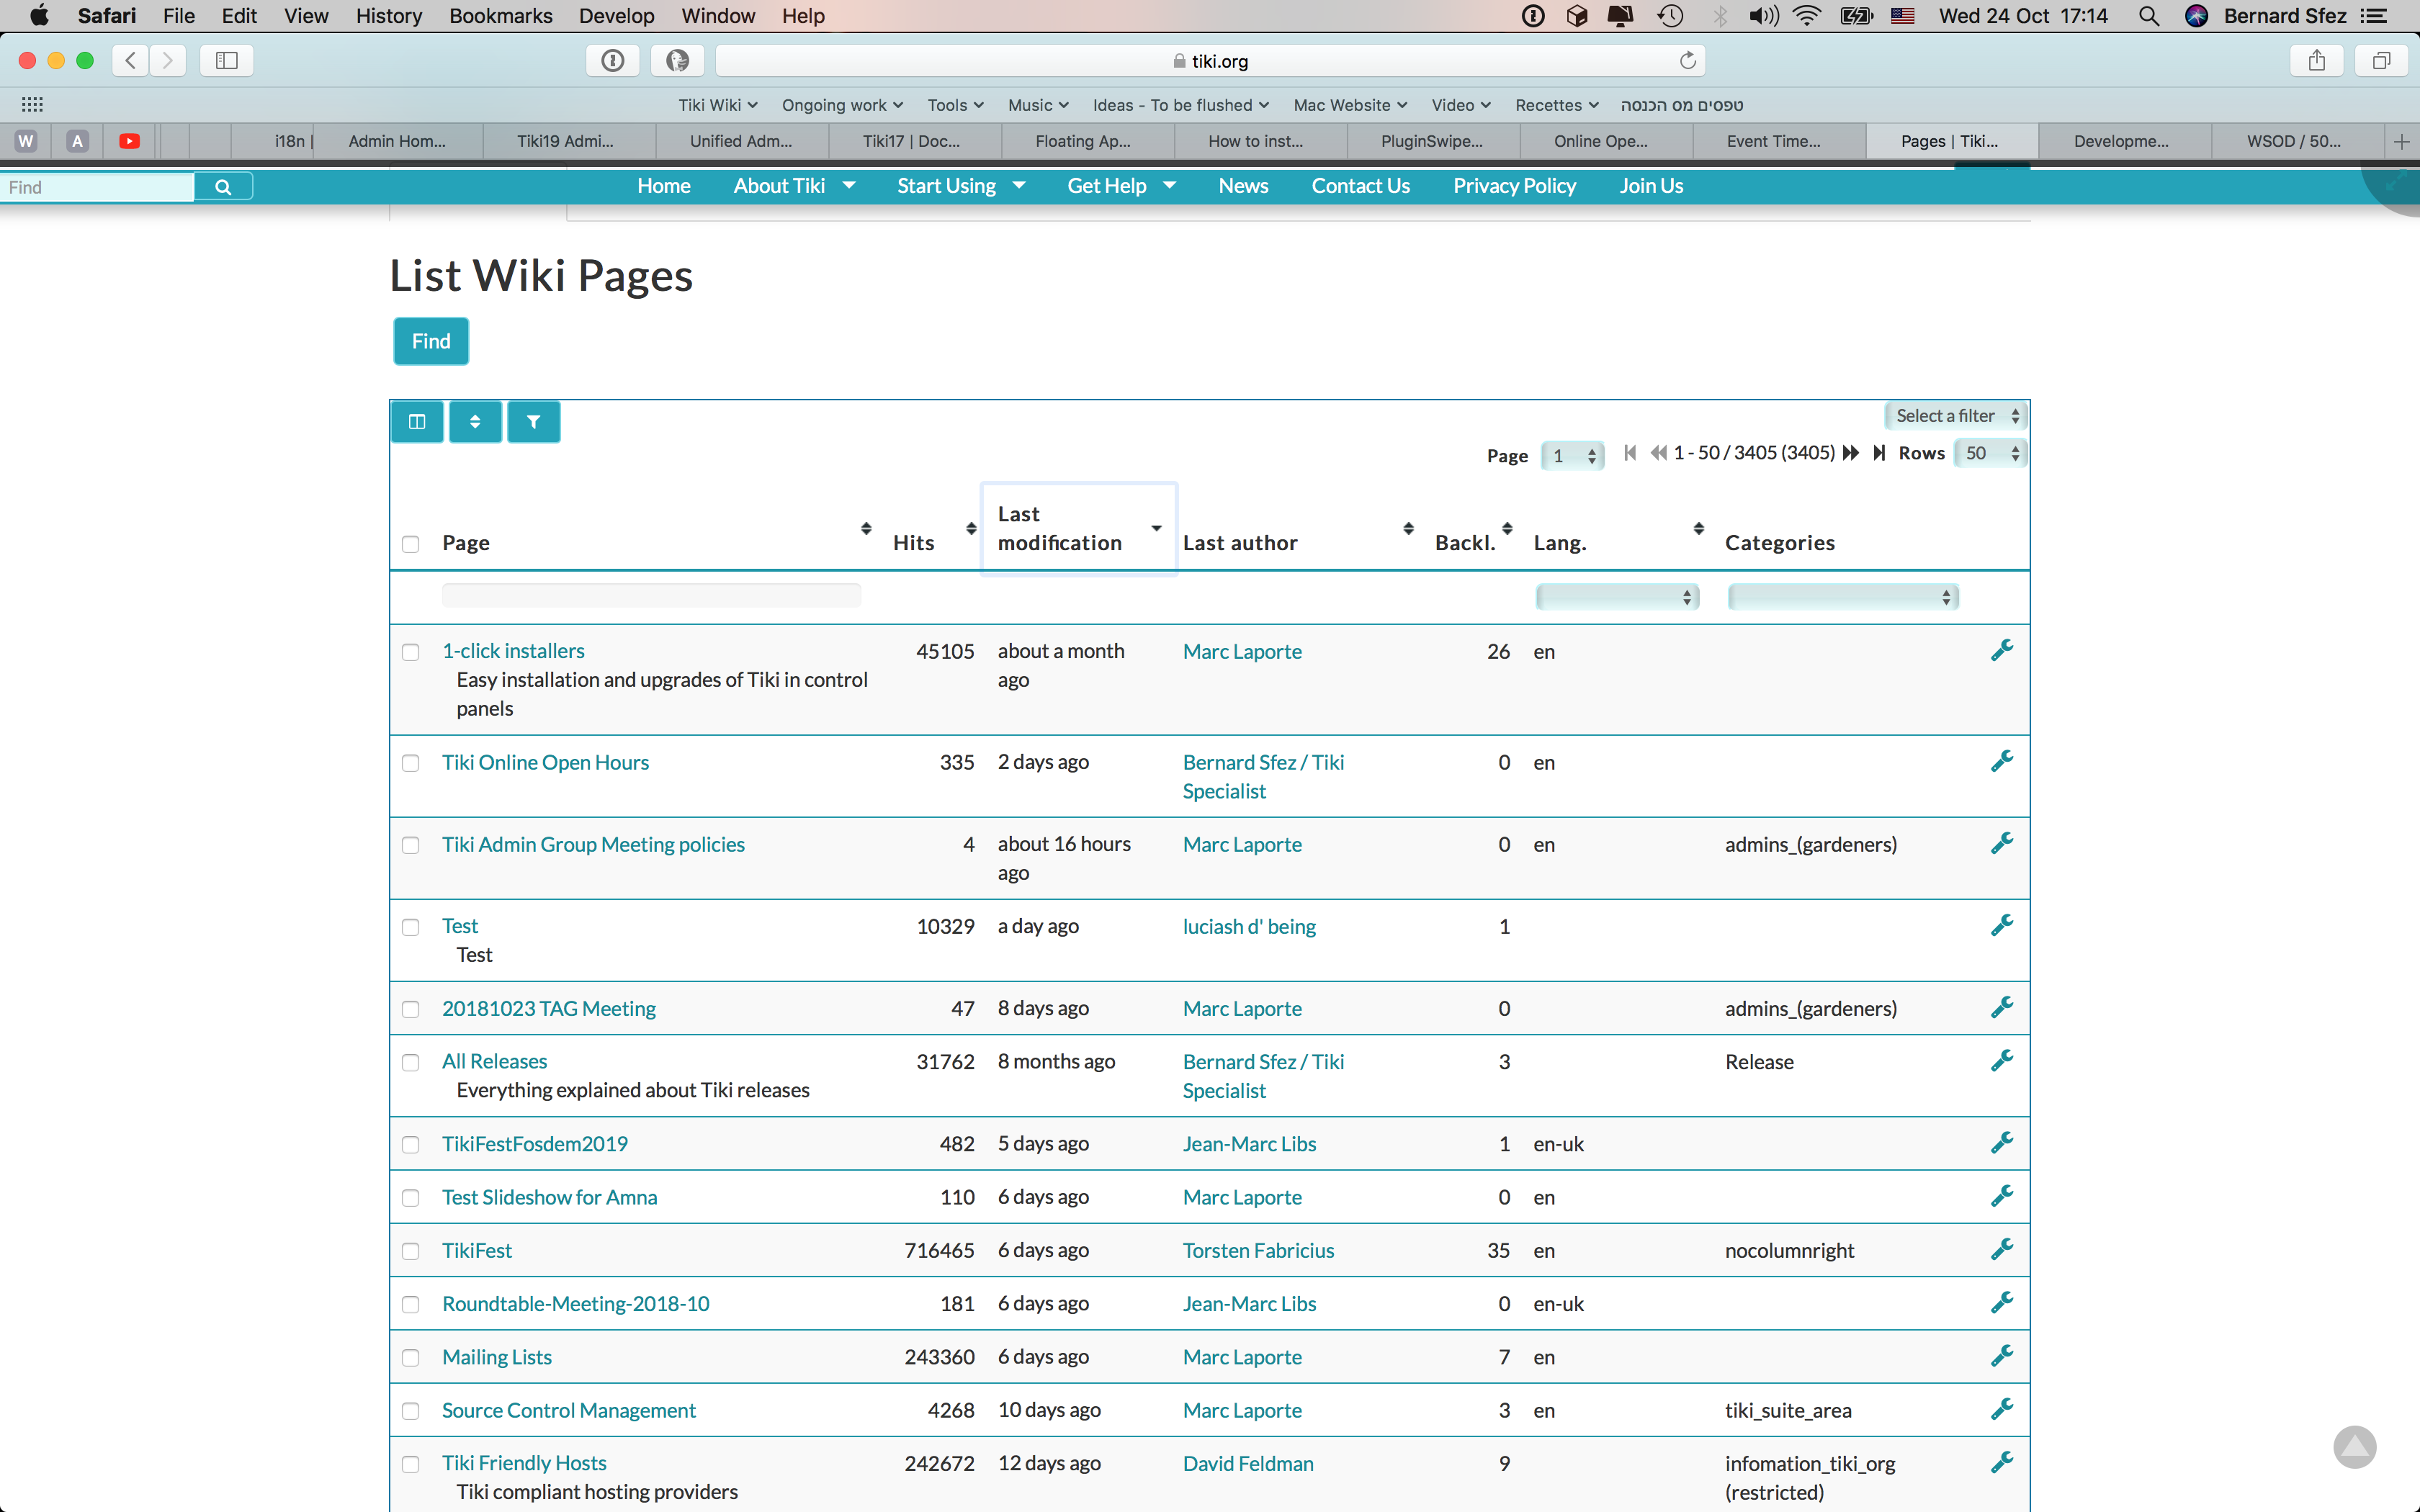
Task: Jump to the last page of results
Action: pos(1879,453)
